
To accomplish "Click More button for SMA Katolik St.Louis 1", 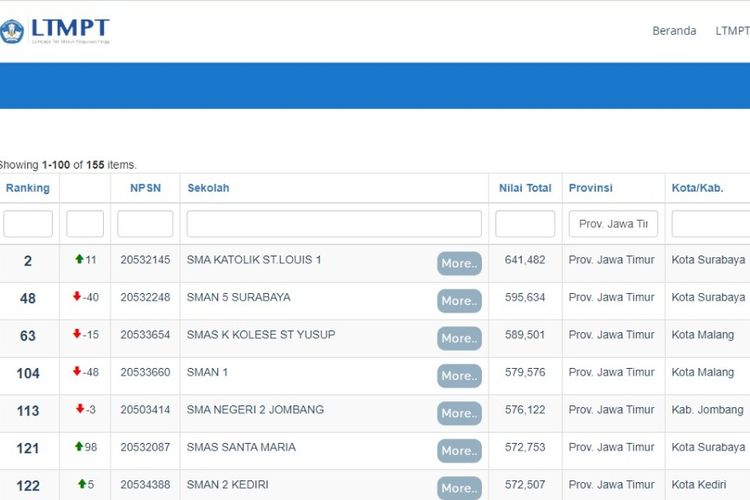I will coord(459,263).
